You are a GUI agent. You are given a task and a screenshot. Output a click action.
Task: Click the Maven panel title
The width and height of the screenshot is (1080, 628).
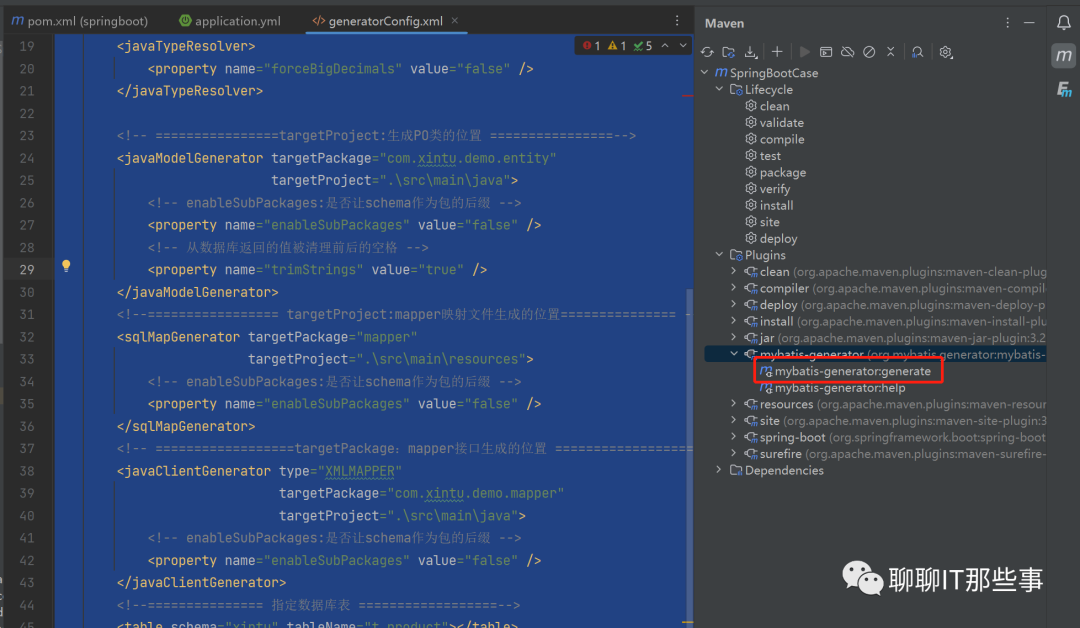point(724,23)
